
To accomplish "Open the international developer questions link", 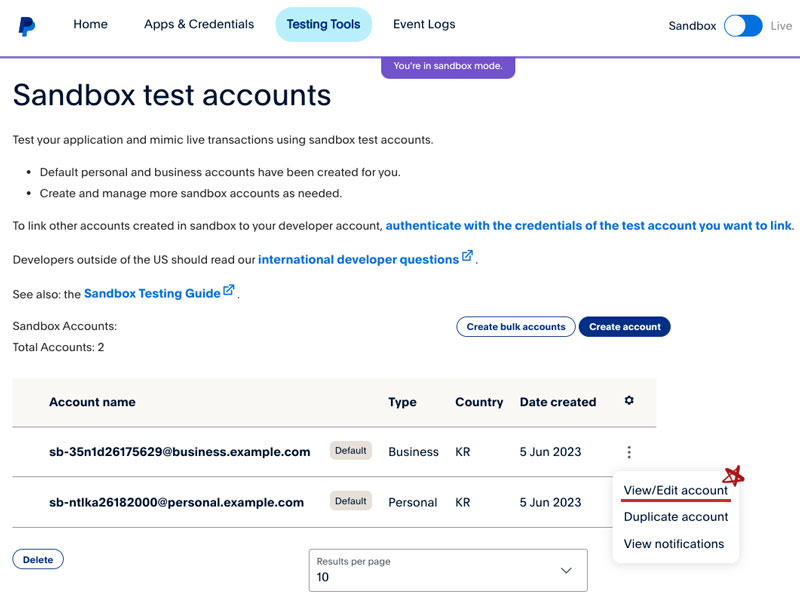I will (x=358, y=259).
